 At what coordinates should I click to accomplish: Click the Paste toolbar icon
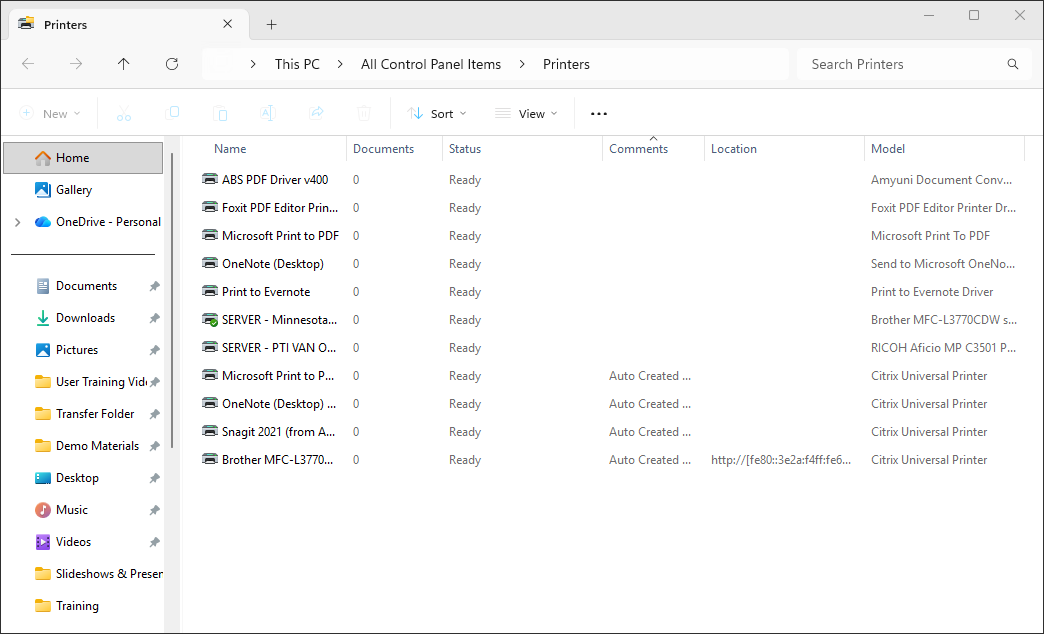[220, 114]
